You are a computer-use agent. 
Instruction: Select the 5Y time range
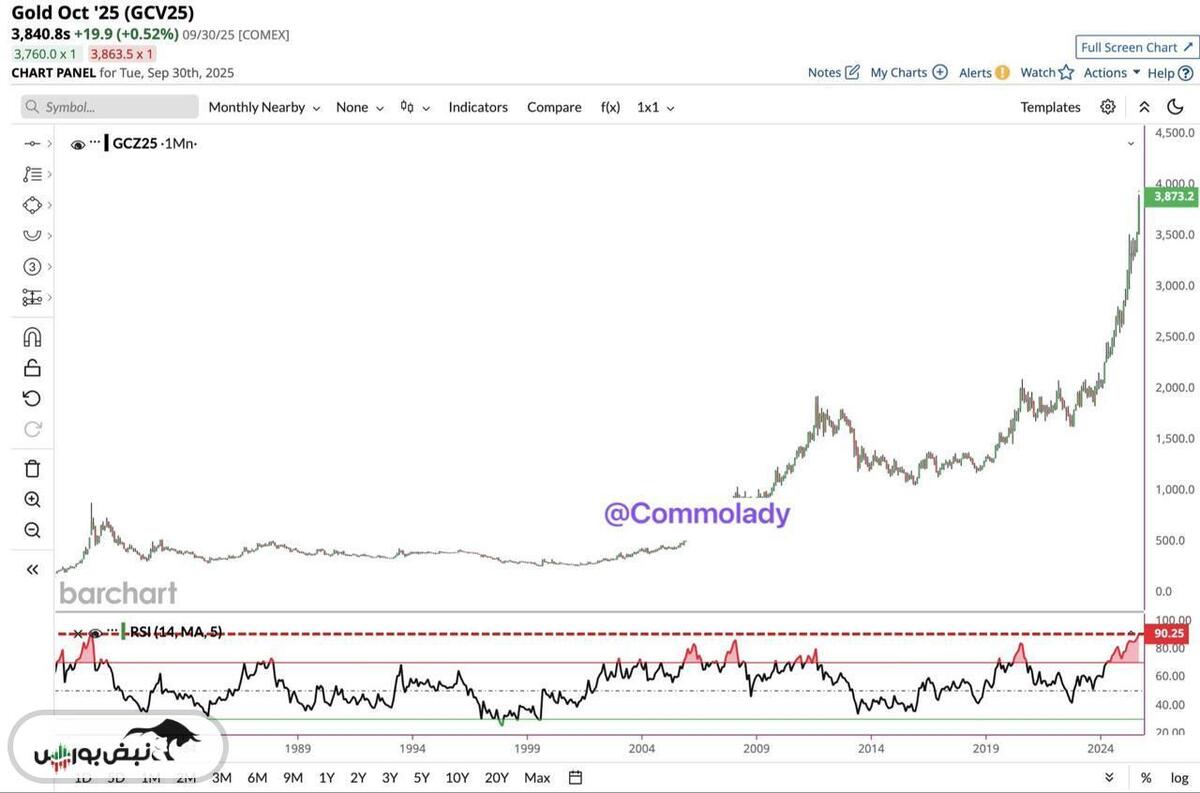(x=421, y=778)
